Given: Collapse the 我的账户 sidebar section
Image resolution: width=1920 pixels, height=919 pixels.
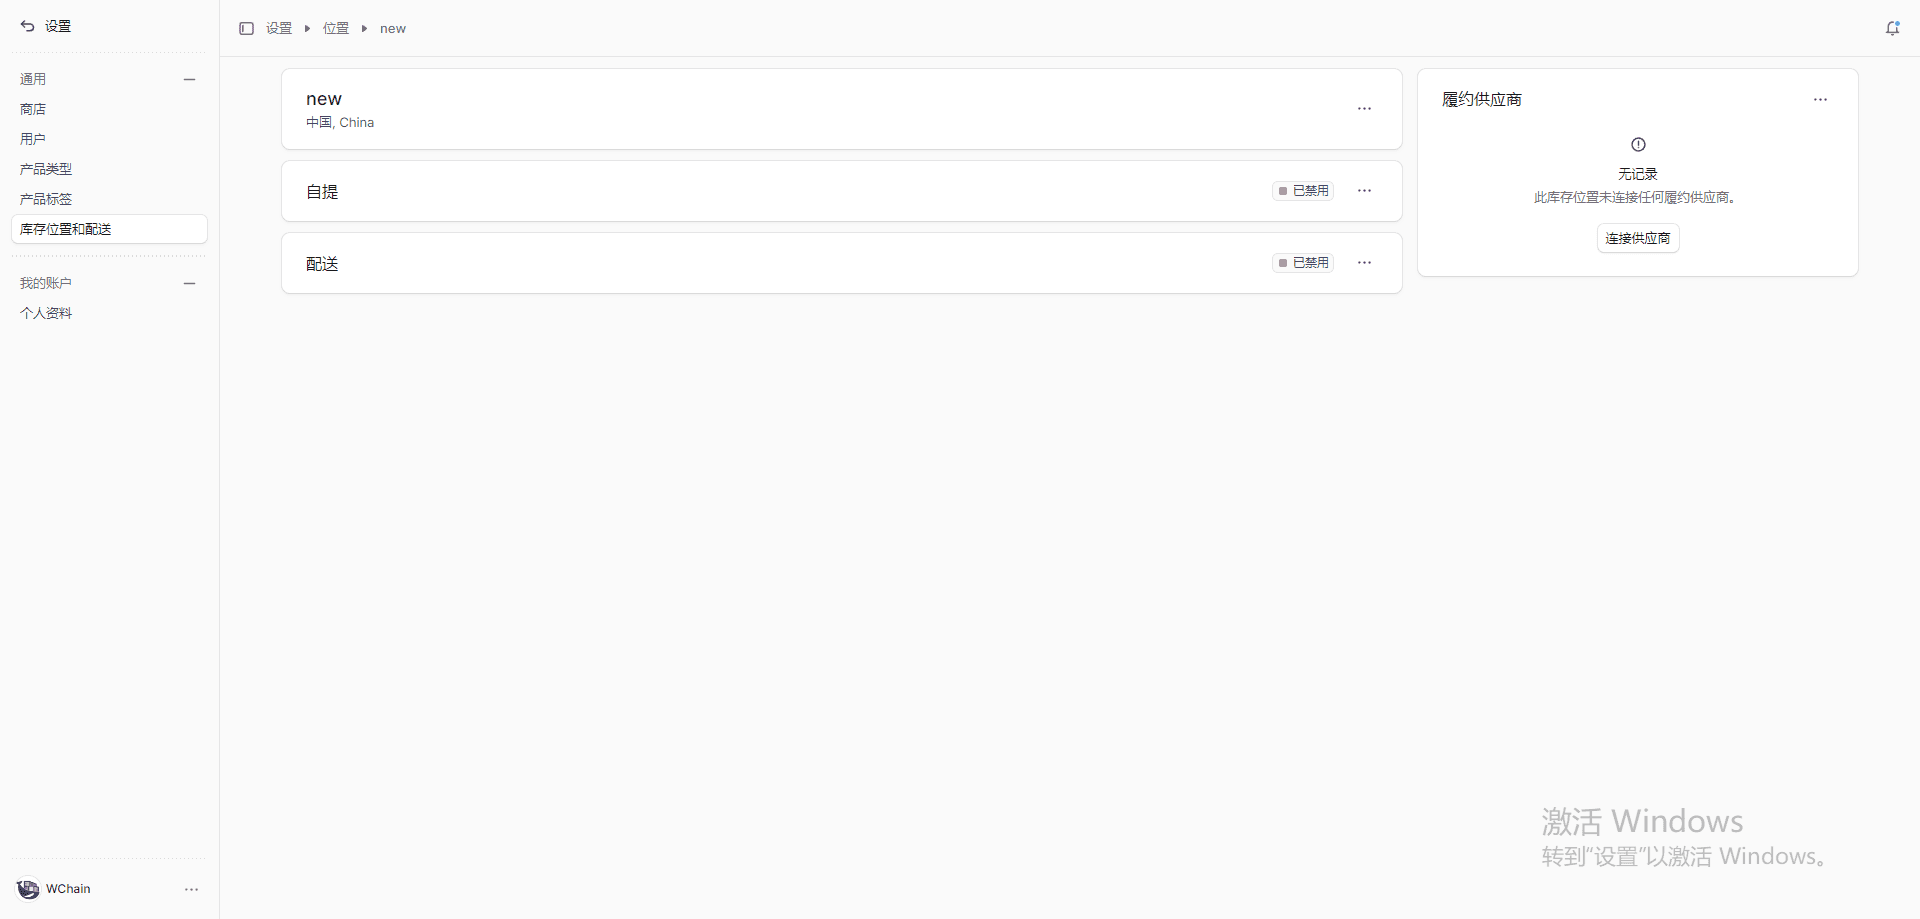Looking at the screenshot, I should pos(189,283).
